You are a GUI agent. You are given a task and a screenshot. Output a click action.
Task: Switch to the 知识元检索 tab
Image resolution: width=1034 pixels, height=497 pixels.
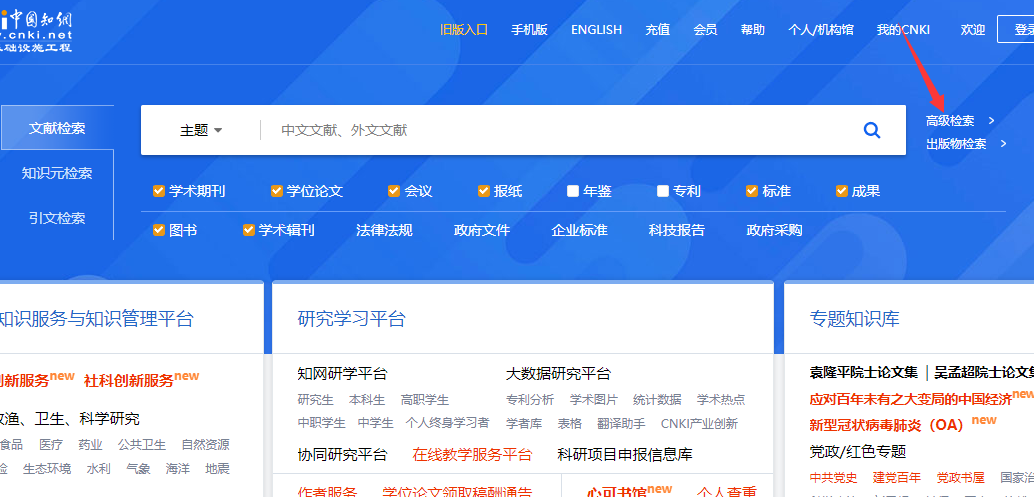pos(57,173)
